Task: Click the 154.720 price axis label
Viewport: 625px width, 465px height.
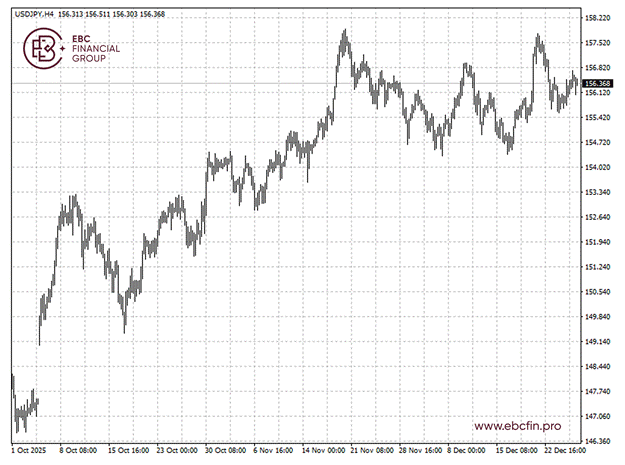Action: point(597,142)
